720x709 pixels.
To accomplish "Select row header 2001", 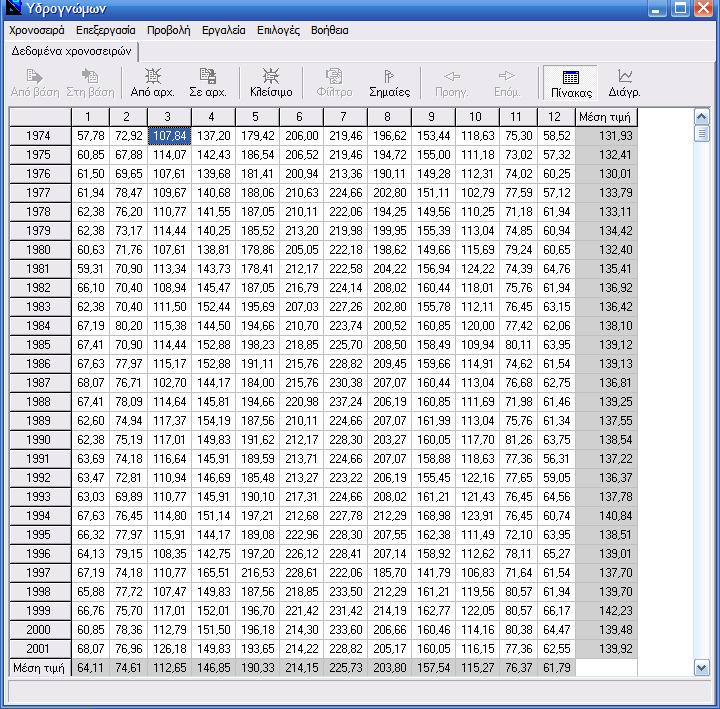I will (40, 649).
